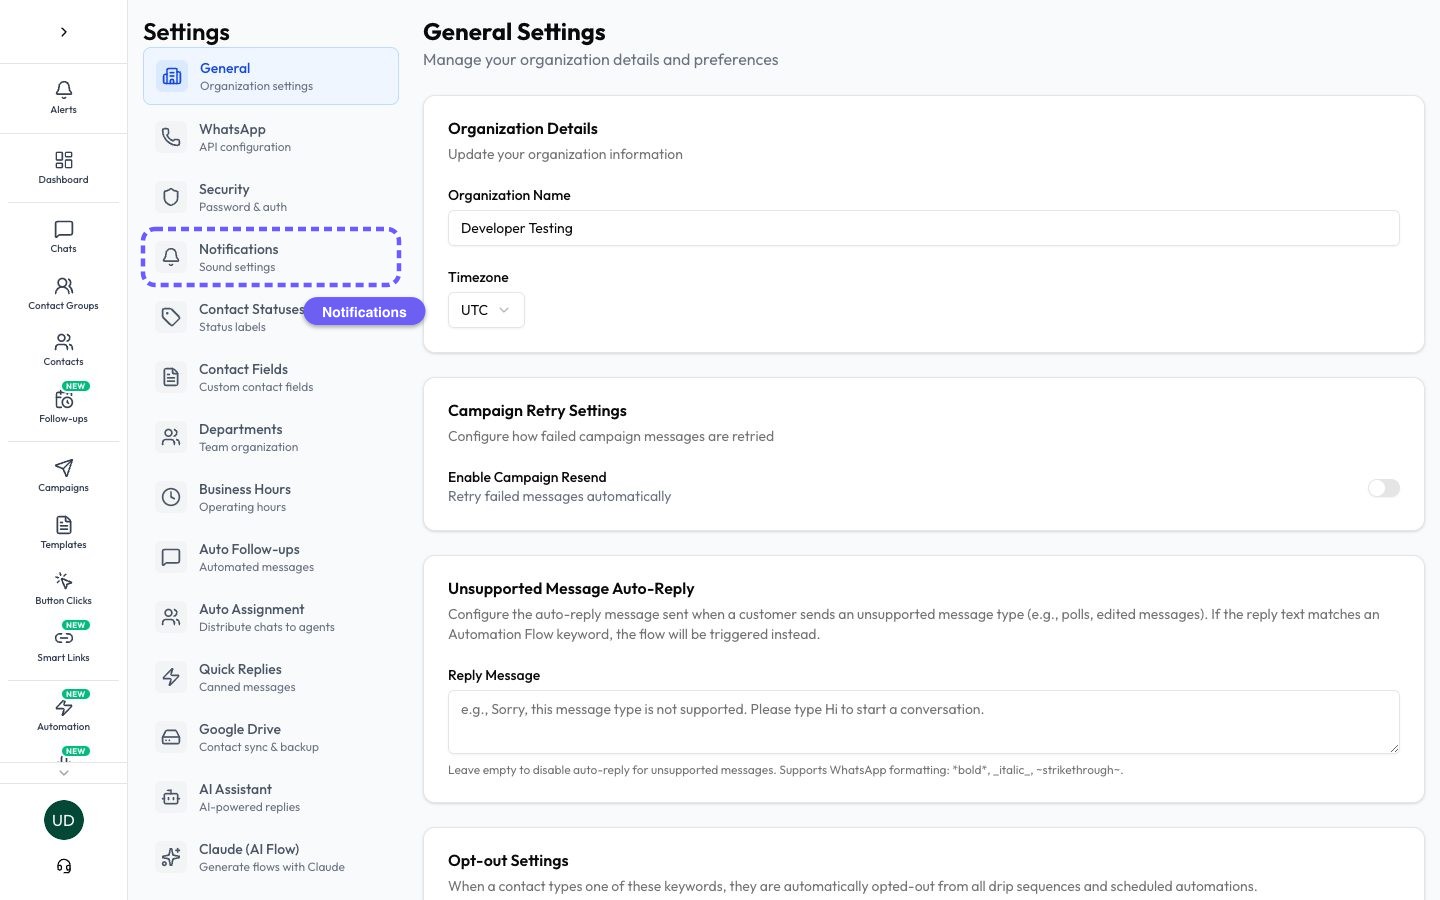Click the Claude AI Flow sparkle icon
The height and width of the screenshot is (900, 1440).
[x=171, y=857]
